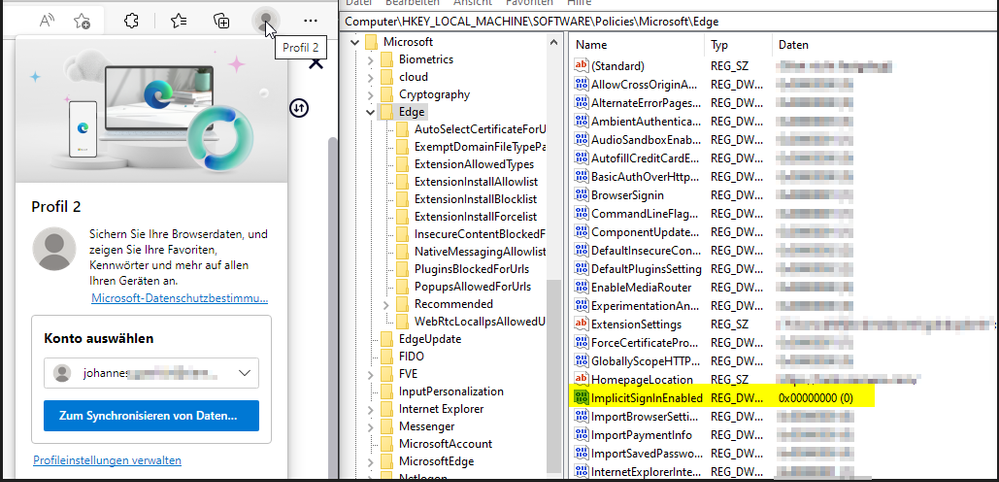Select the FIDO key
The image size is (999, 482).
click(411, 357)
